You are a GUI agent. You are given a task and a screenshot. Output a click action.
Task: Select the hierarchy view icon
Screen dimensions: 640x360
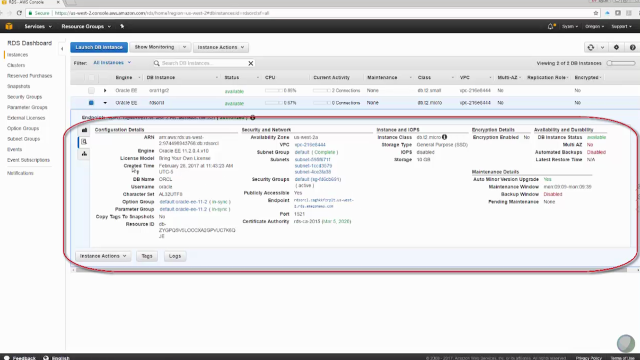[x=84, y=154]
